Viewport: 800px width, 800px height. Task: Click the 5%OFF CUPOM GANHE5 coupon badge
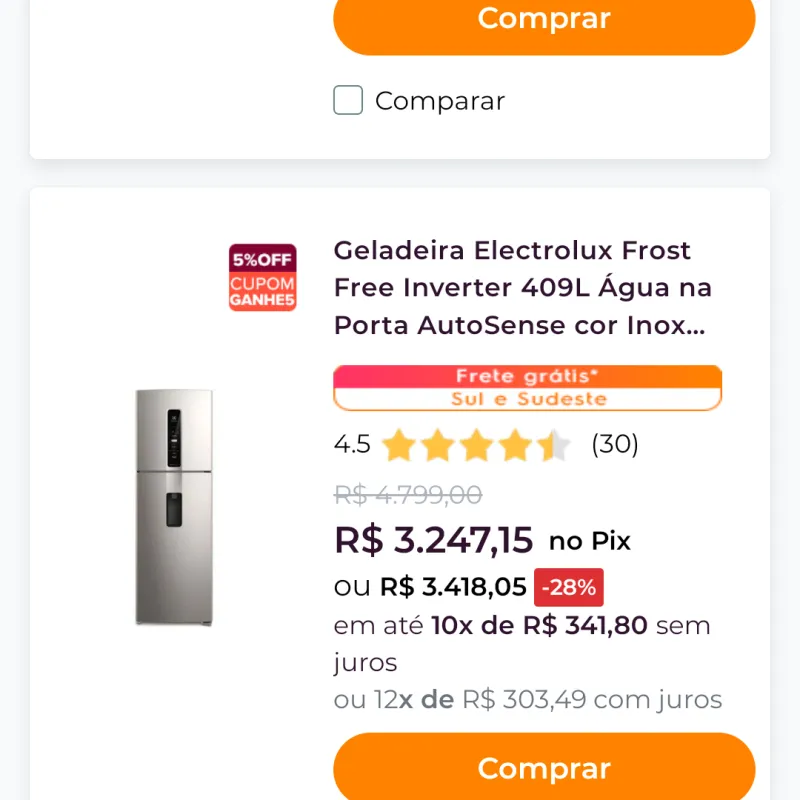click(x=262, y=277)
